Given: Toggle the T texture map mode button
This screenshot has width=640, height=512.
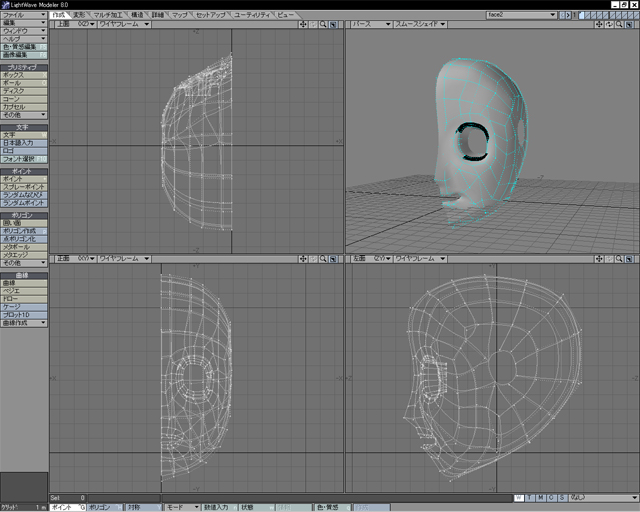Looking at the screenshot, I should click(x=529, y=497).
